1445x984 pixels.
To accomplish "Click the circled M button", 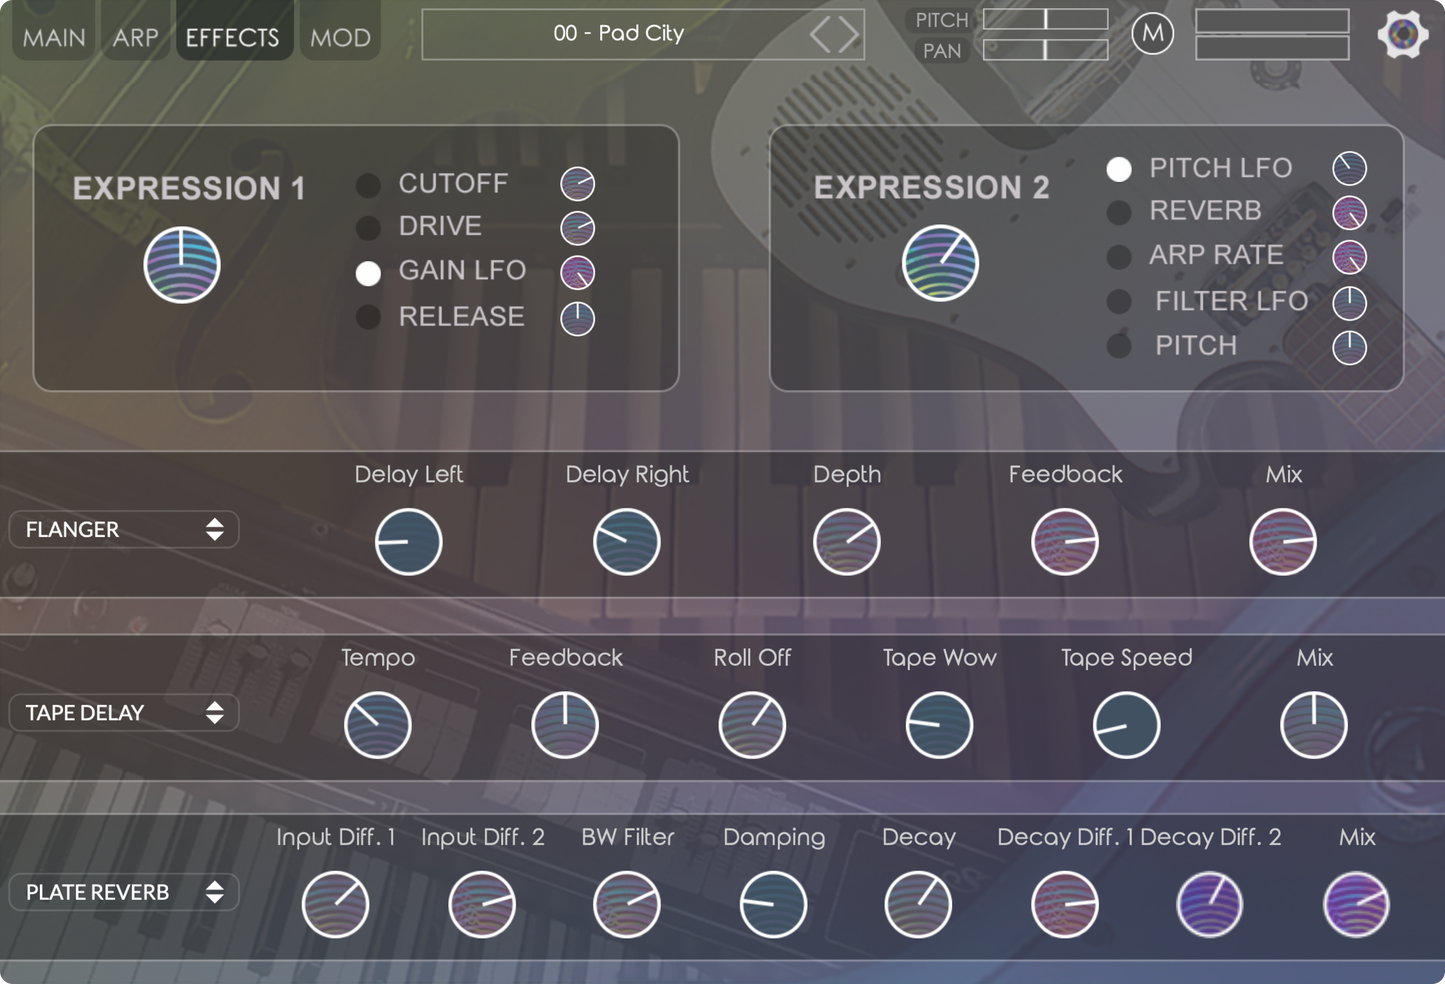I will click(1152, 34).
